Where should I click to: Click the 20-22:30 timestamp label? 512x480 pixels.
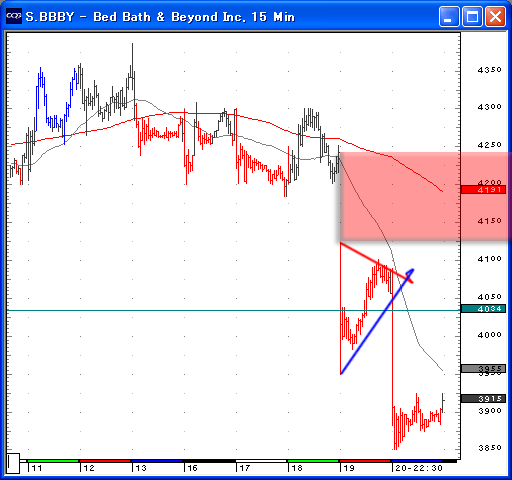(419, 468)
